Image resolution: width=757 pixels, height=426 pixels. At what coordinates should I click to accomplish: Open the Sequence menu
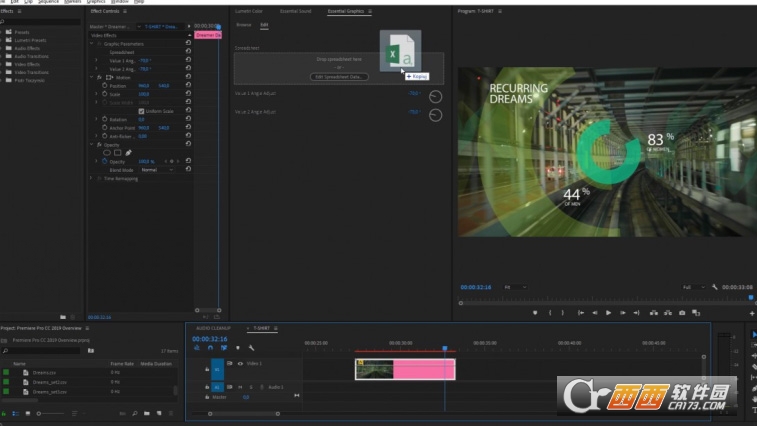click(48, 2)
